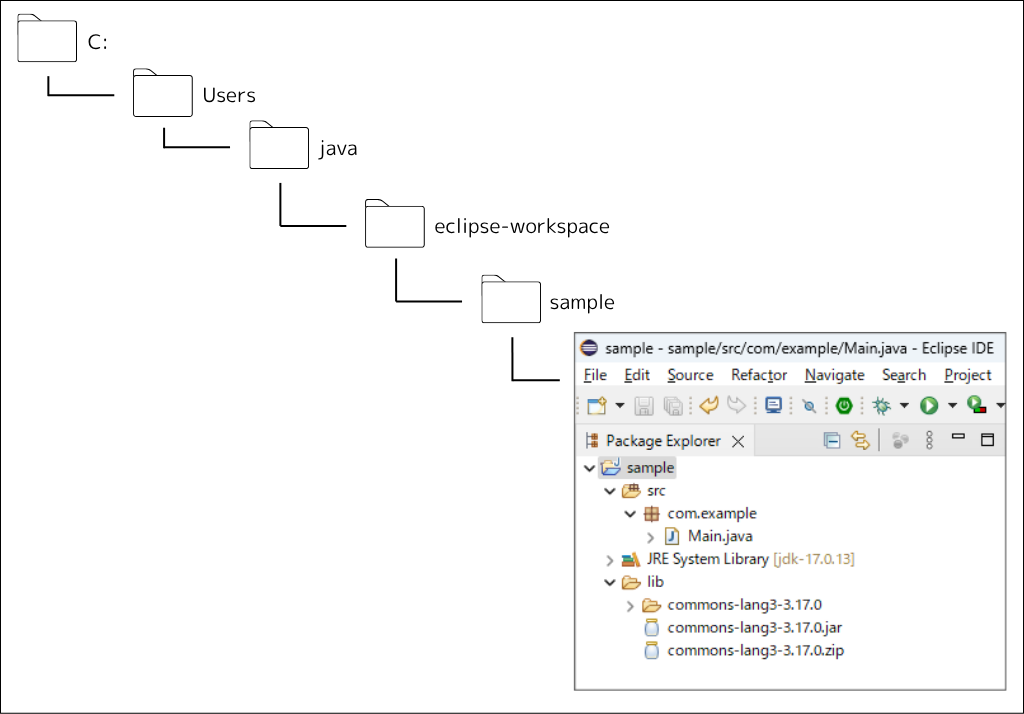
Task: Select commons-lang3-3.17.0.zip label
Action: [x=756, y=651]
